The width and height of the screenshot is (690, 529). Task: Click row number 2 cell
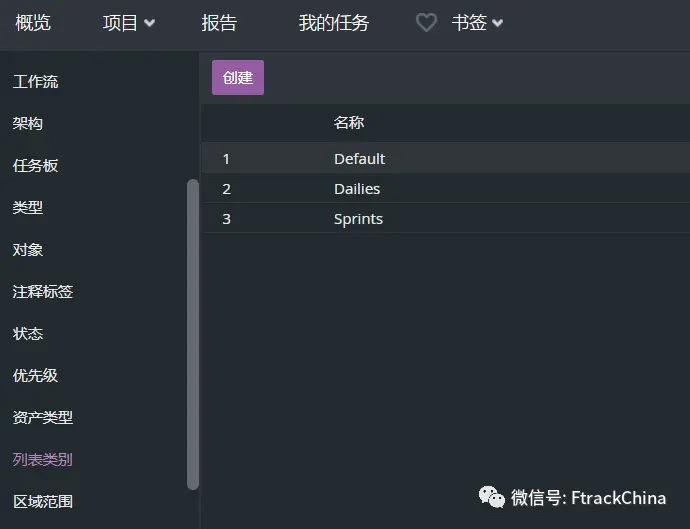(x=226, y=189)
